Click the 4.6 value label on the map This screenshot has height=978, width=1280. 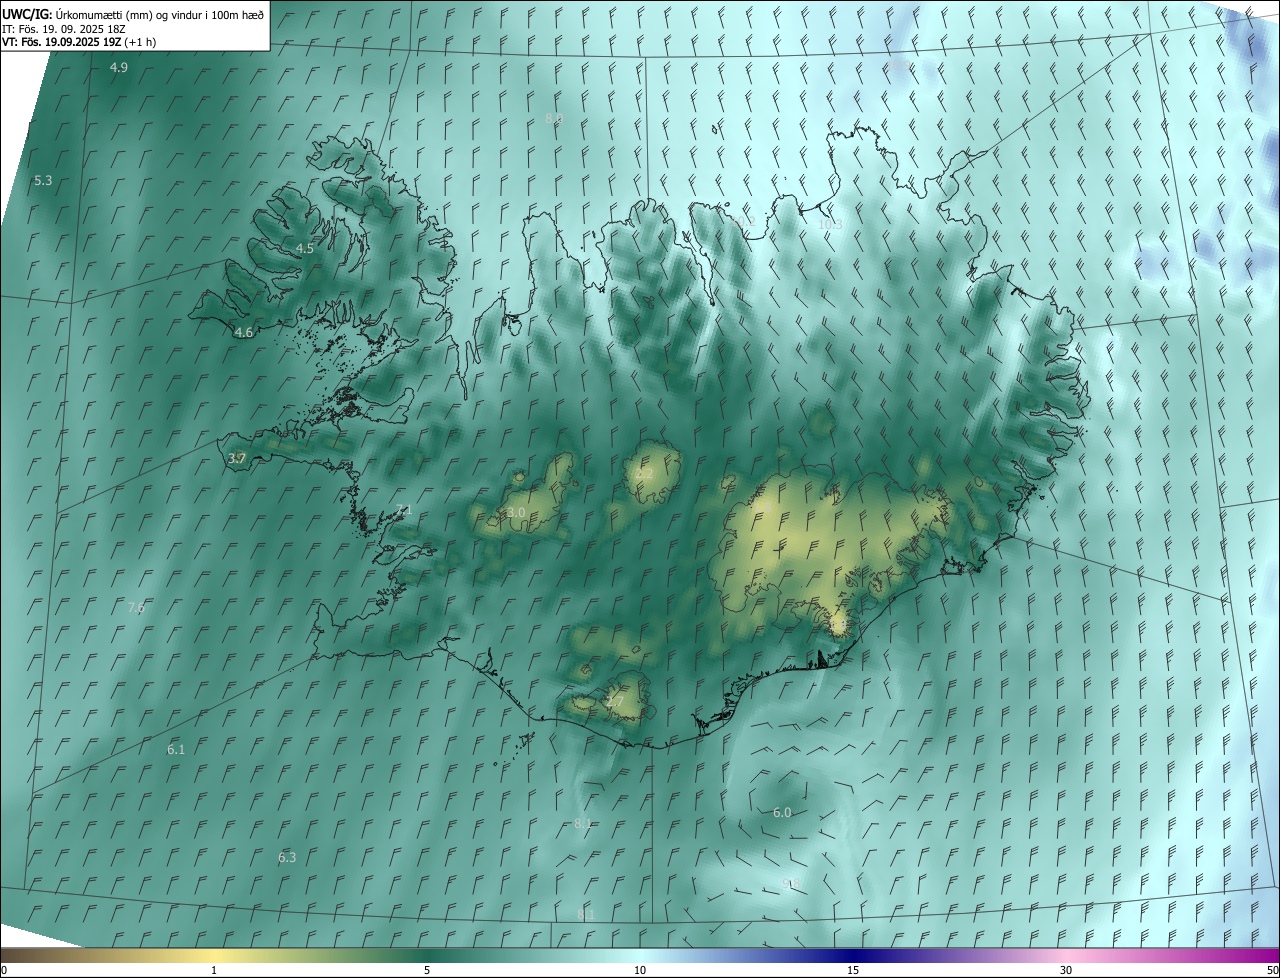(x=243, y=332)
